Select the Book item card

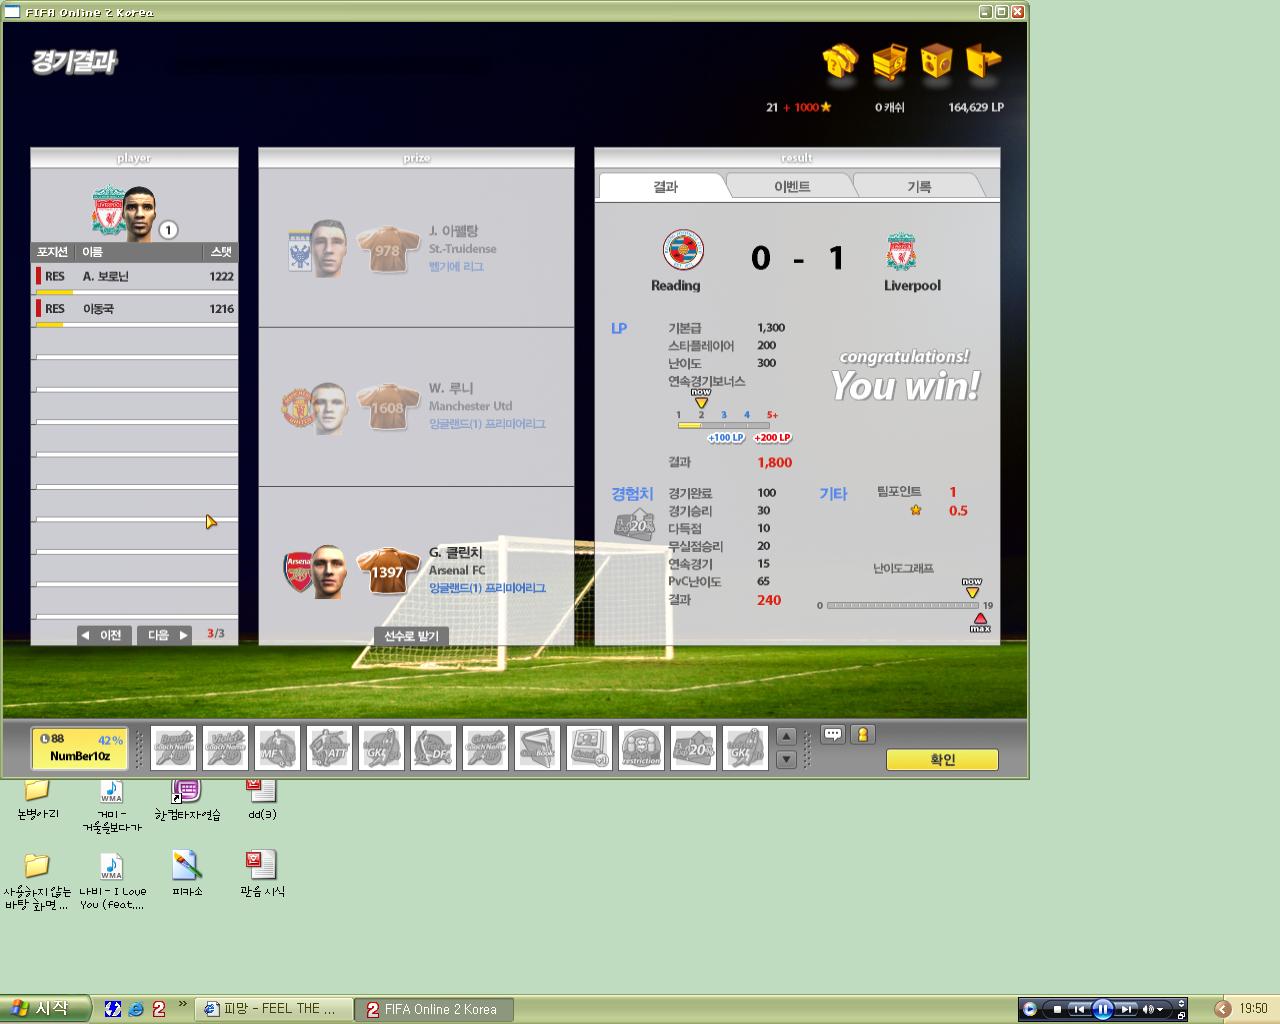pos(537,748)
